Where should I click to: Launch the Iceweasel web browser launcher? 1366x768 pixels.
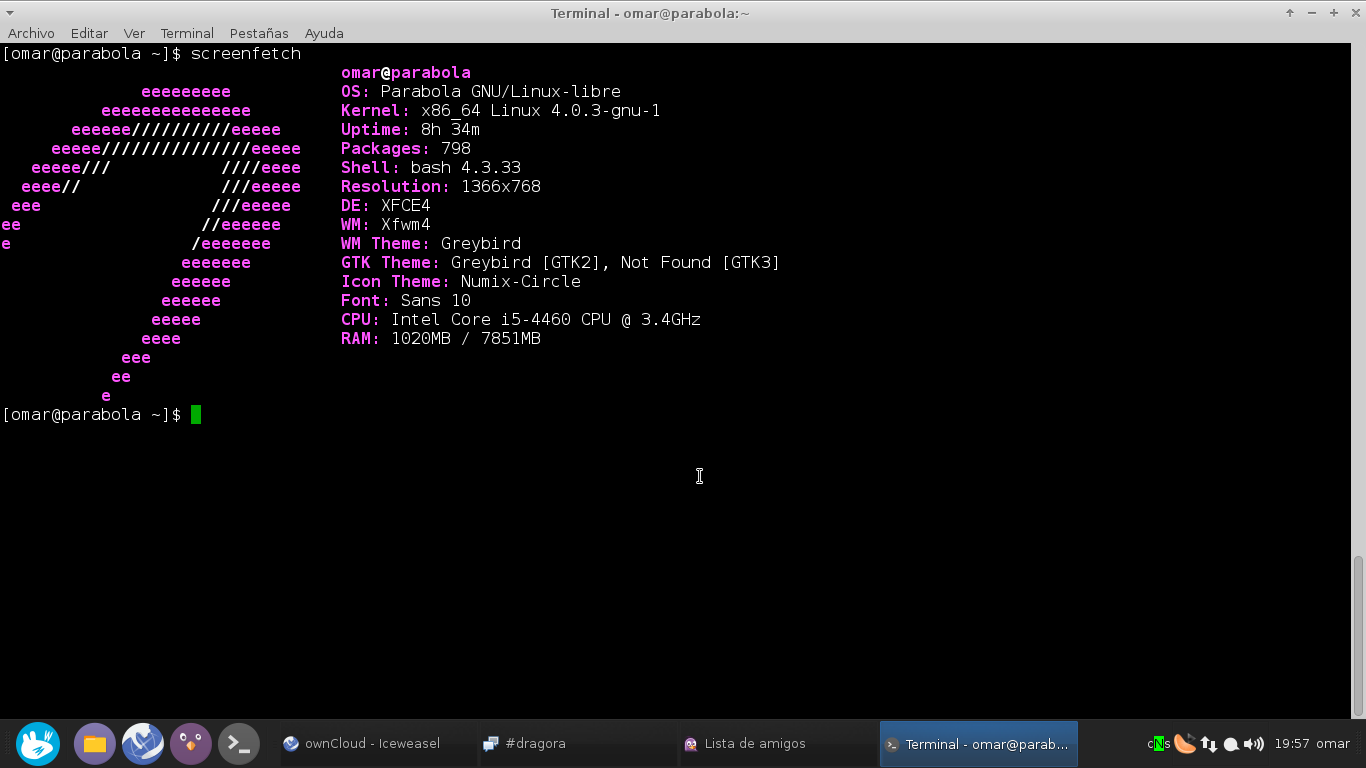(143, 744)
